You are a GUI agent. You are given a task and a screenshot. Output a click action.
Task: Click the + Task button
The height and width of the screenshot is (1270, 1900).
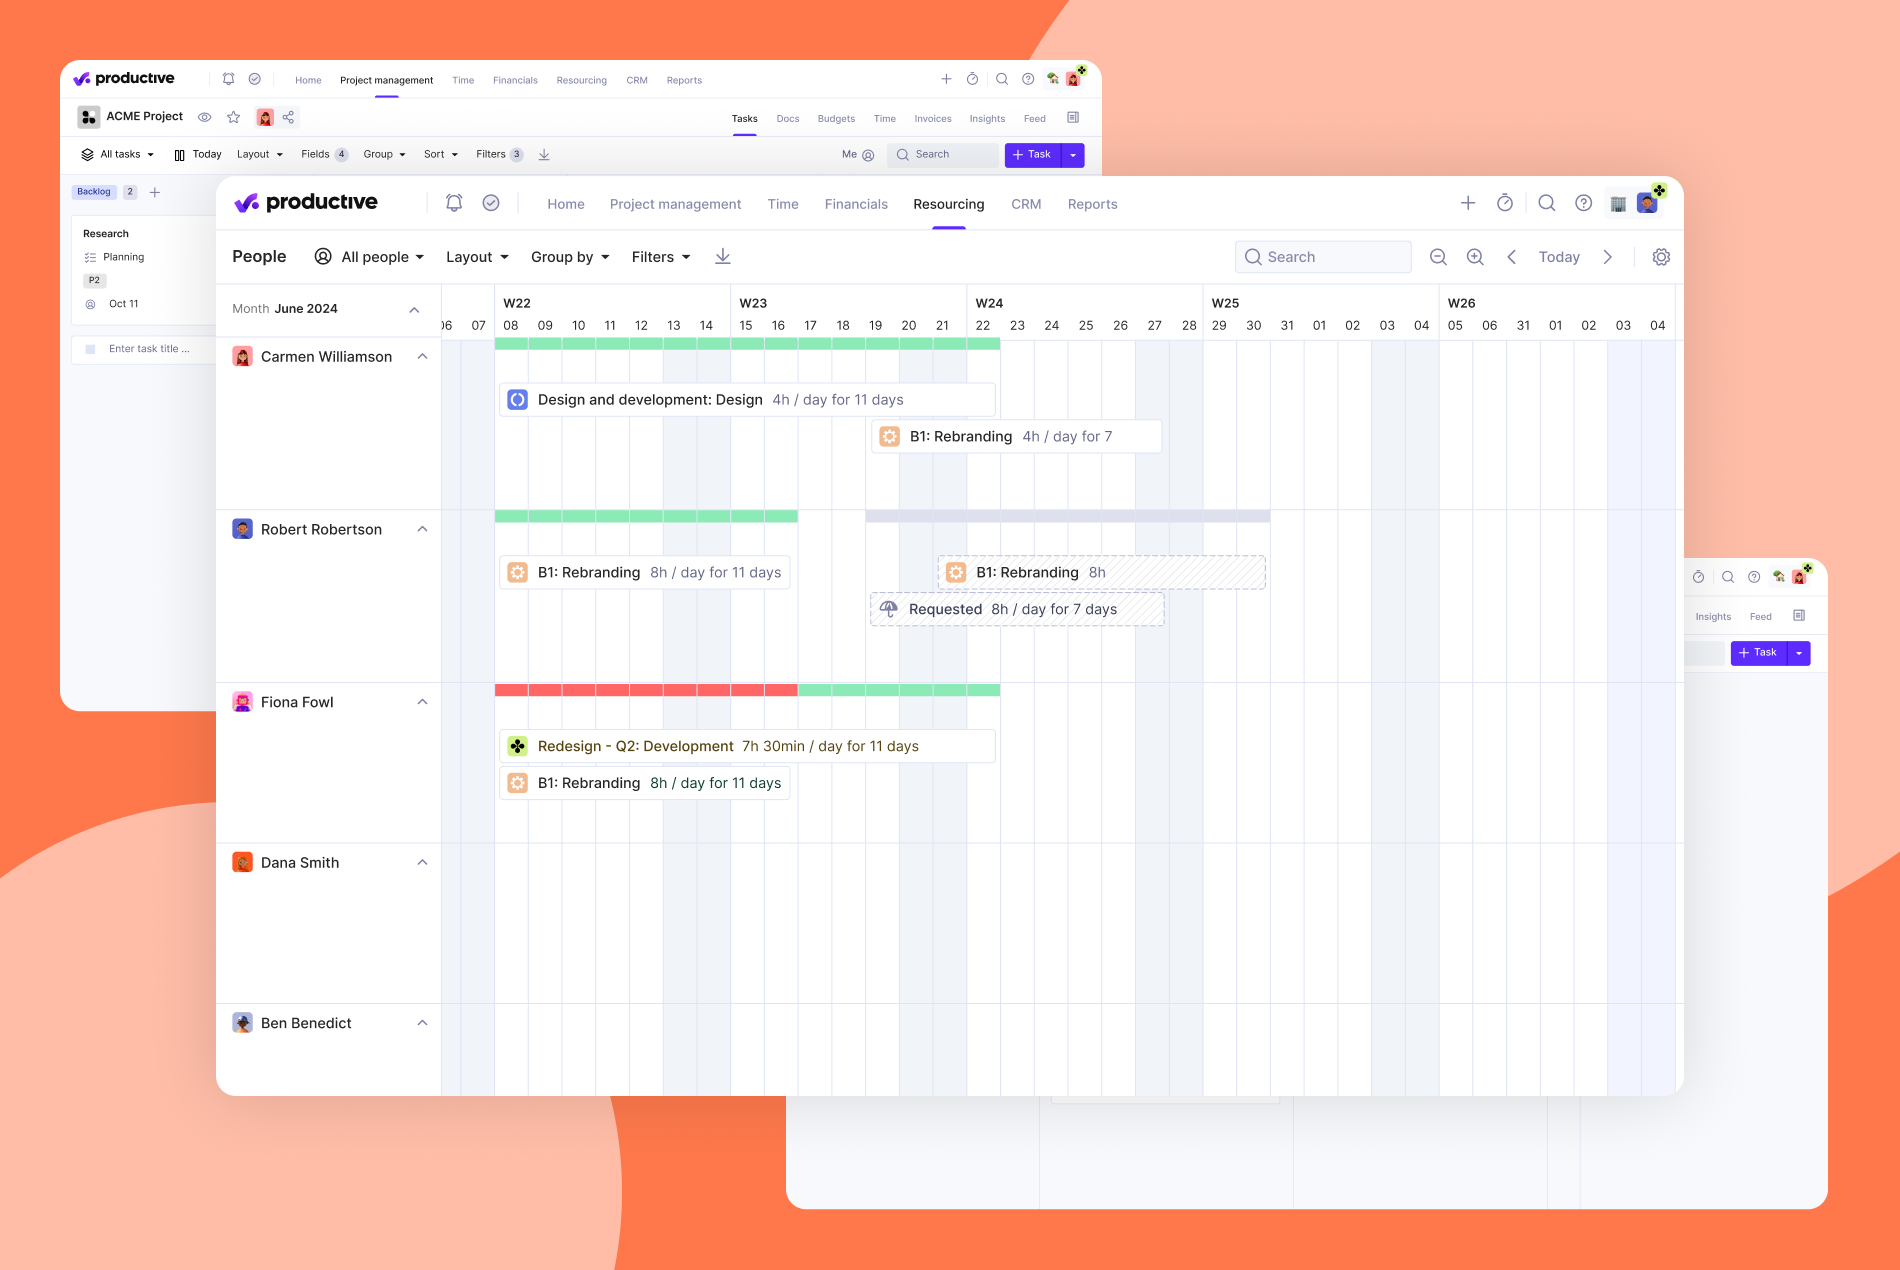(x=1032, y=155)
